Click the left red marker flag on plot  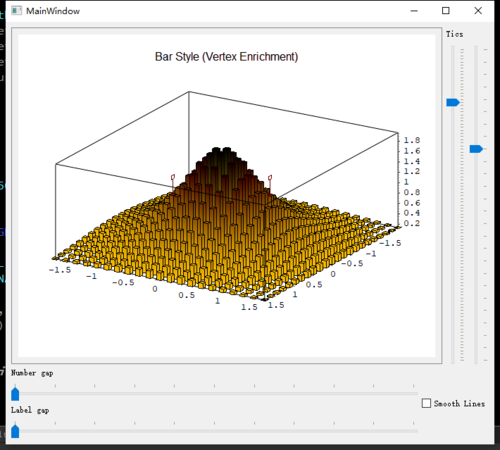pyautogui.click(x=173, y=177)
